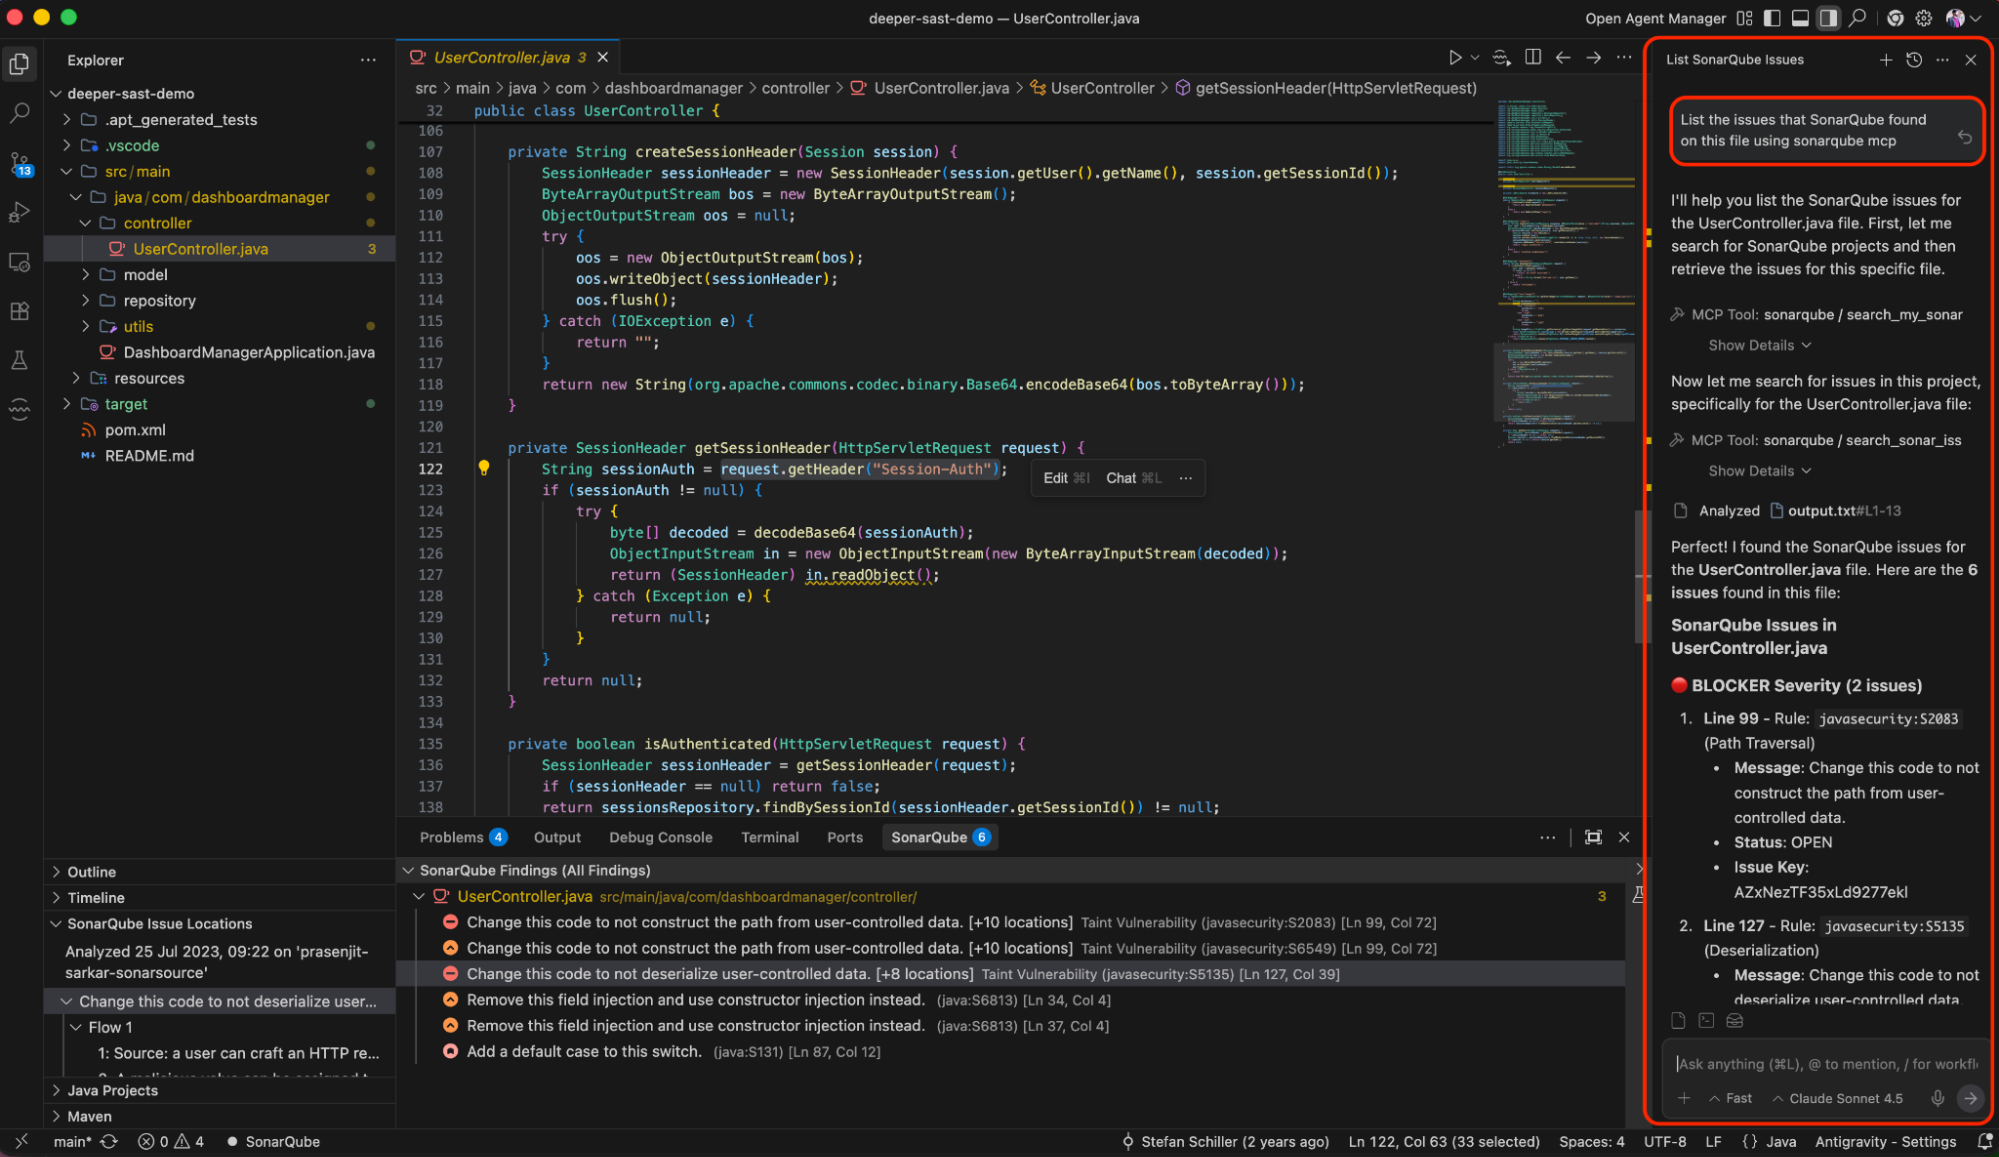Switch to the Problems tab
This screenshot has width=1999, height=1157.
pyautogui.click(x=451, y=837)
